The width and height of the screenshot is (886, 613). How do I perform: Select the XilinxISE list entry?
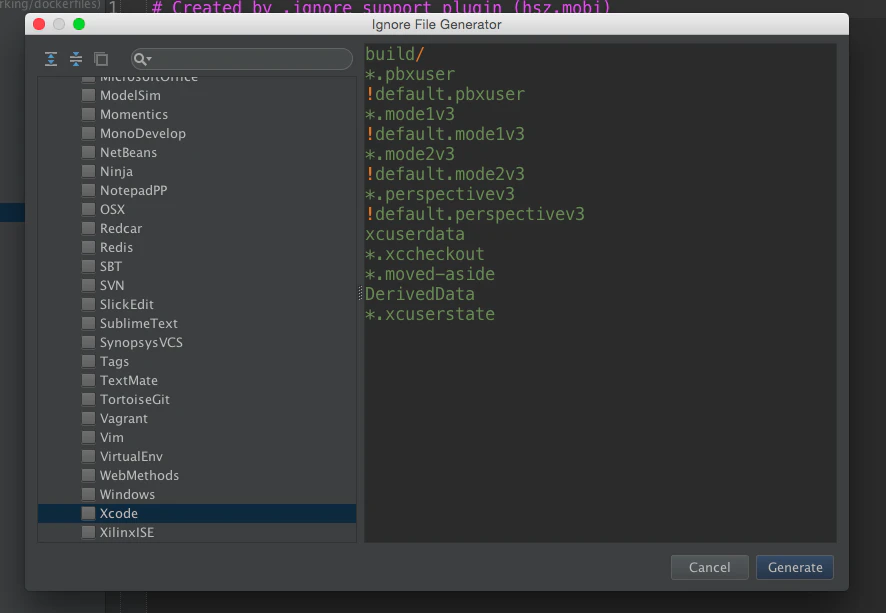click(197, 532)
